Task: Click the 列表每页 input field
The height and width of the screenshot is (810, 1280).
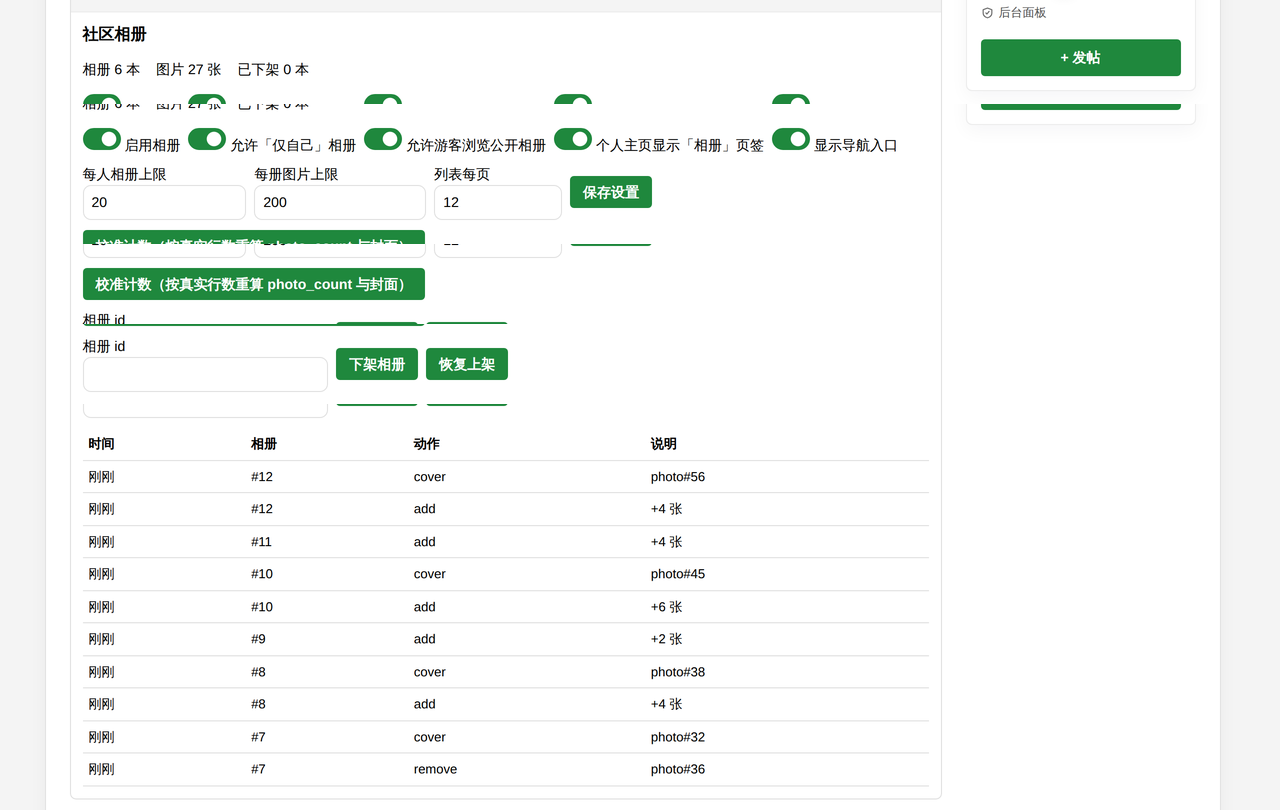Action: click(x=498, y=202)
